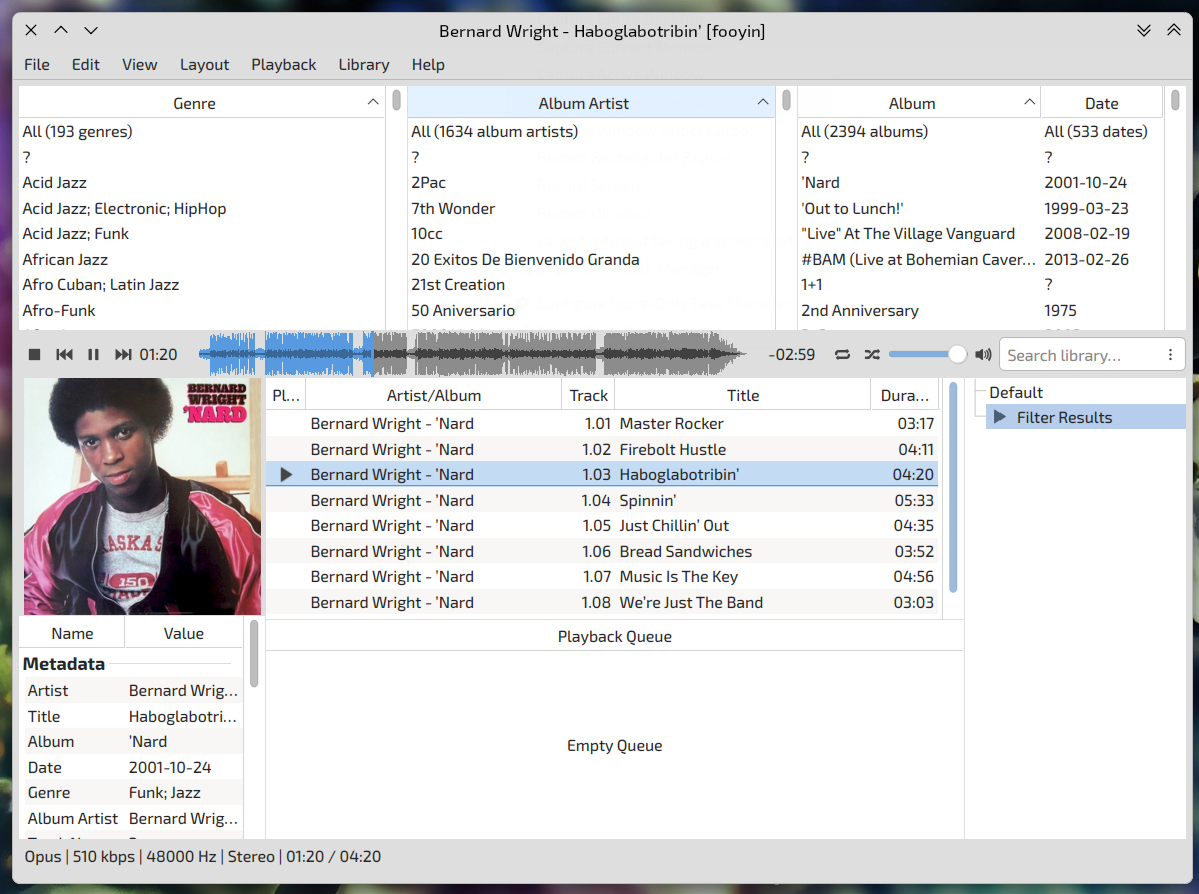Image resolution: width=1199 pixels, height=894 pixels.
Task: Select album artist 7th Wonder
Action: point(591,209)
